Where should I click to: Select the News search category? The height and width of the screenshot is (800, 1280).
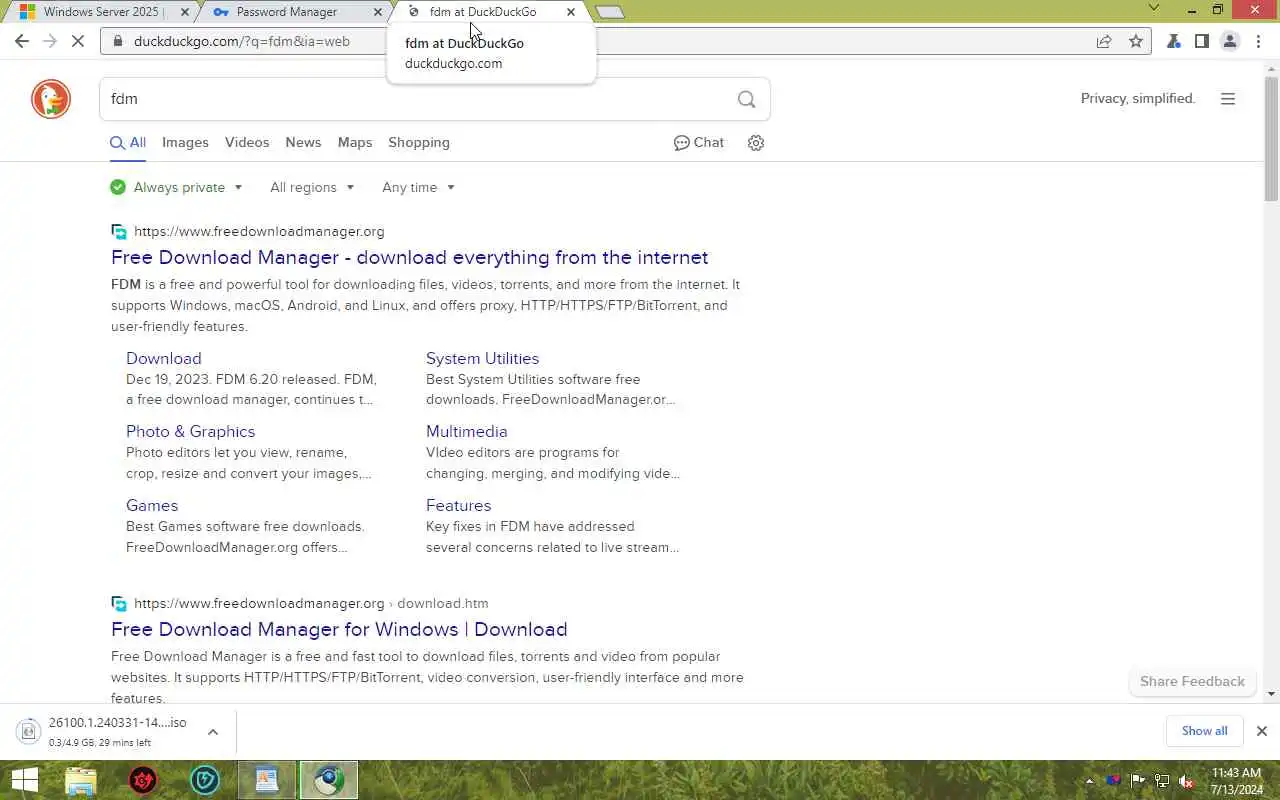(x=303, y=143)
